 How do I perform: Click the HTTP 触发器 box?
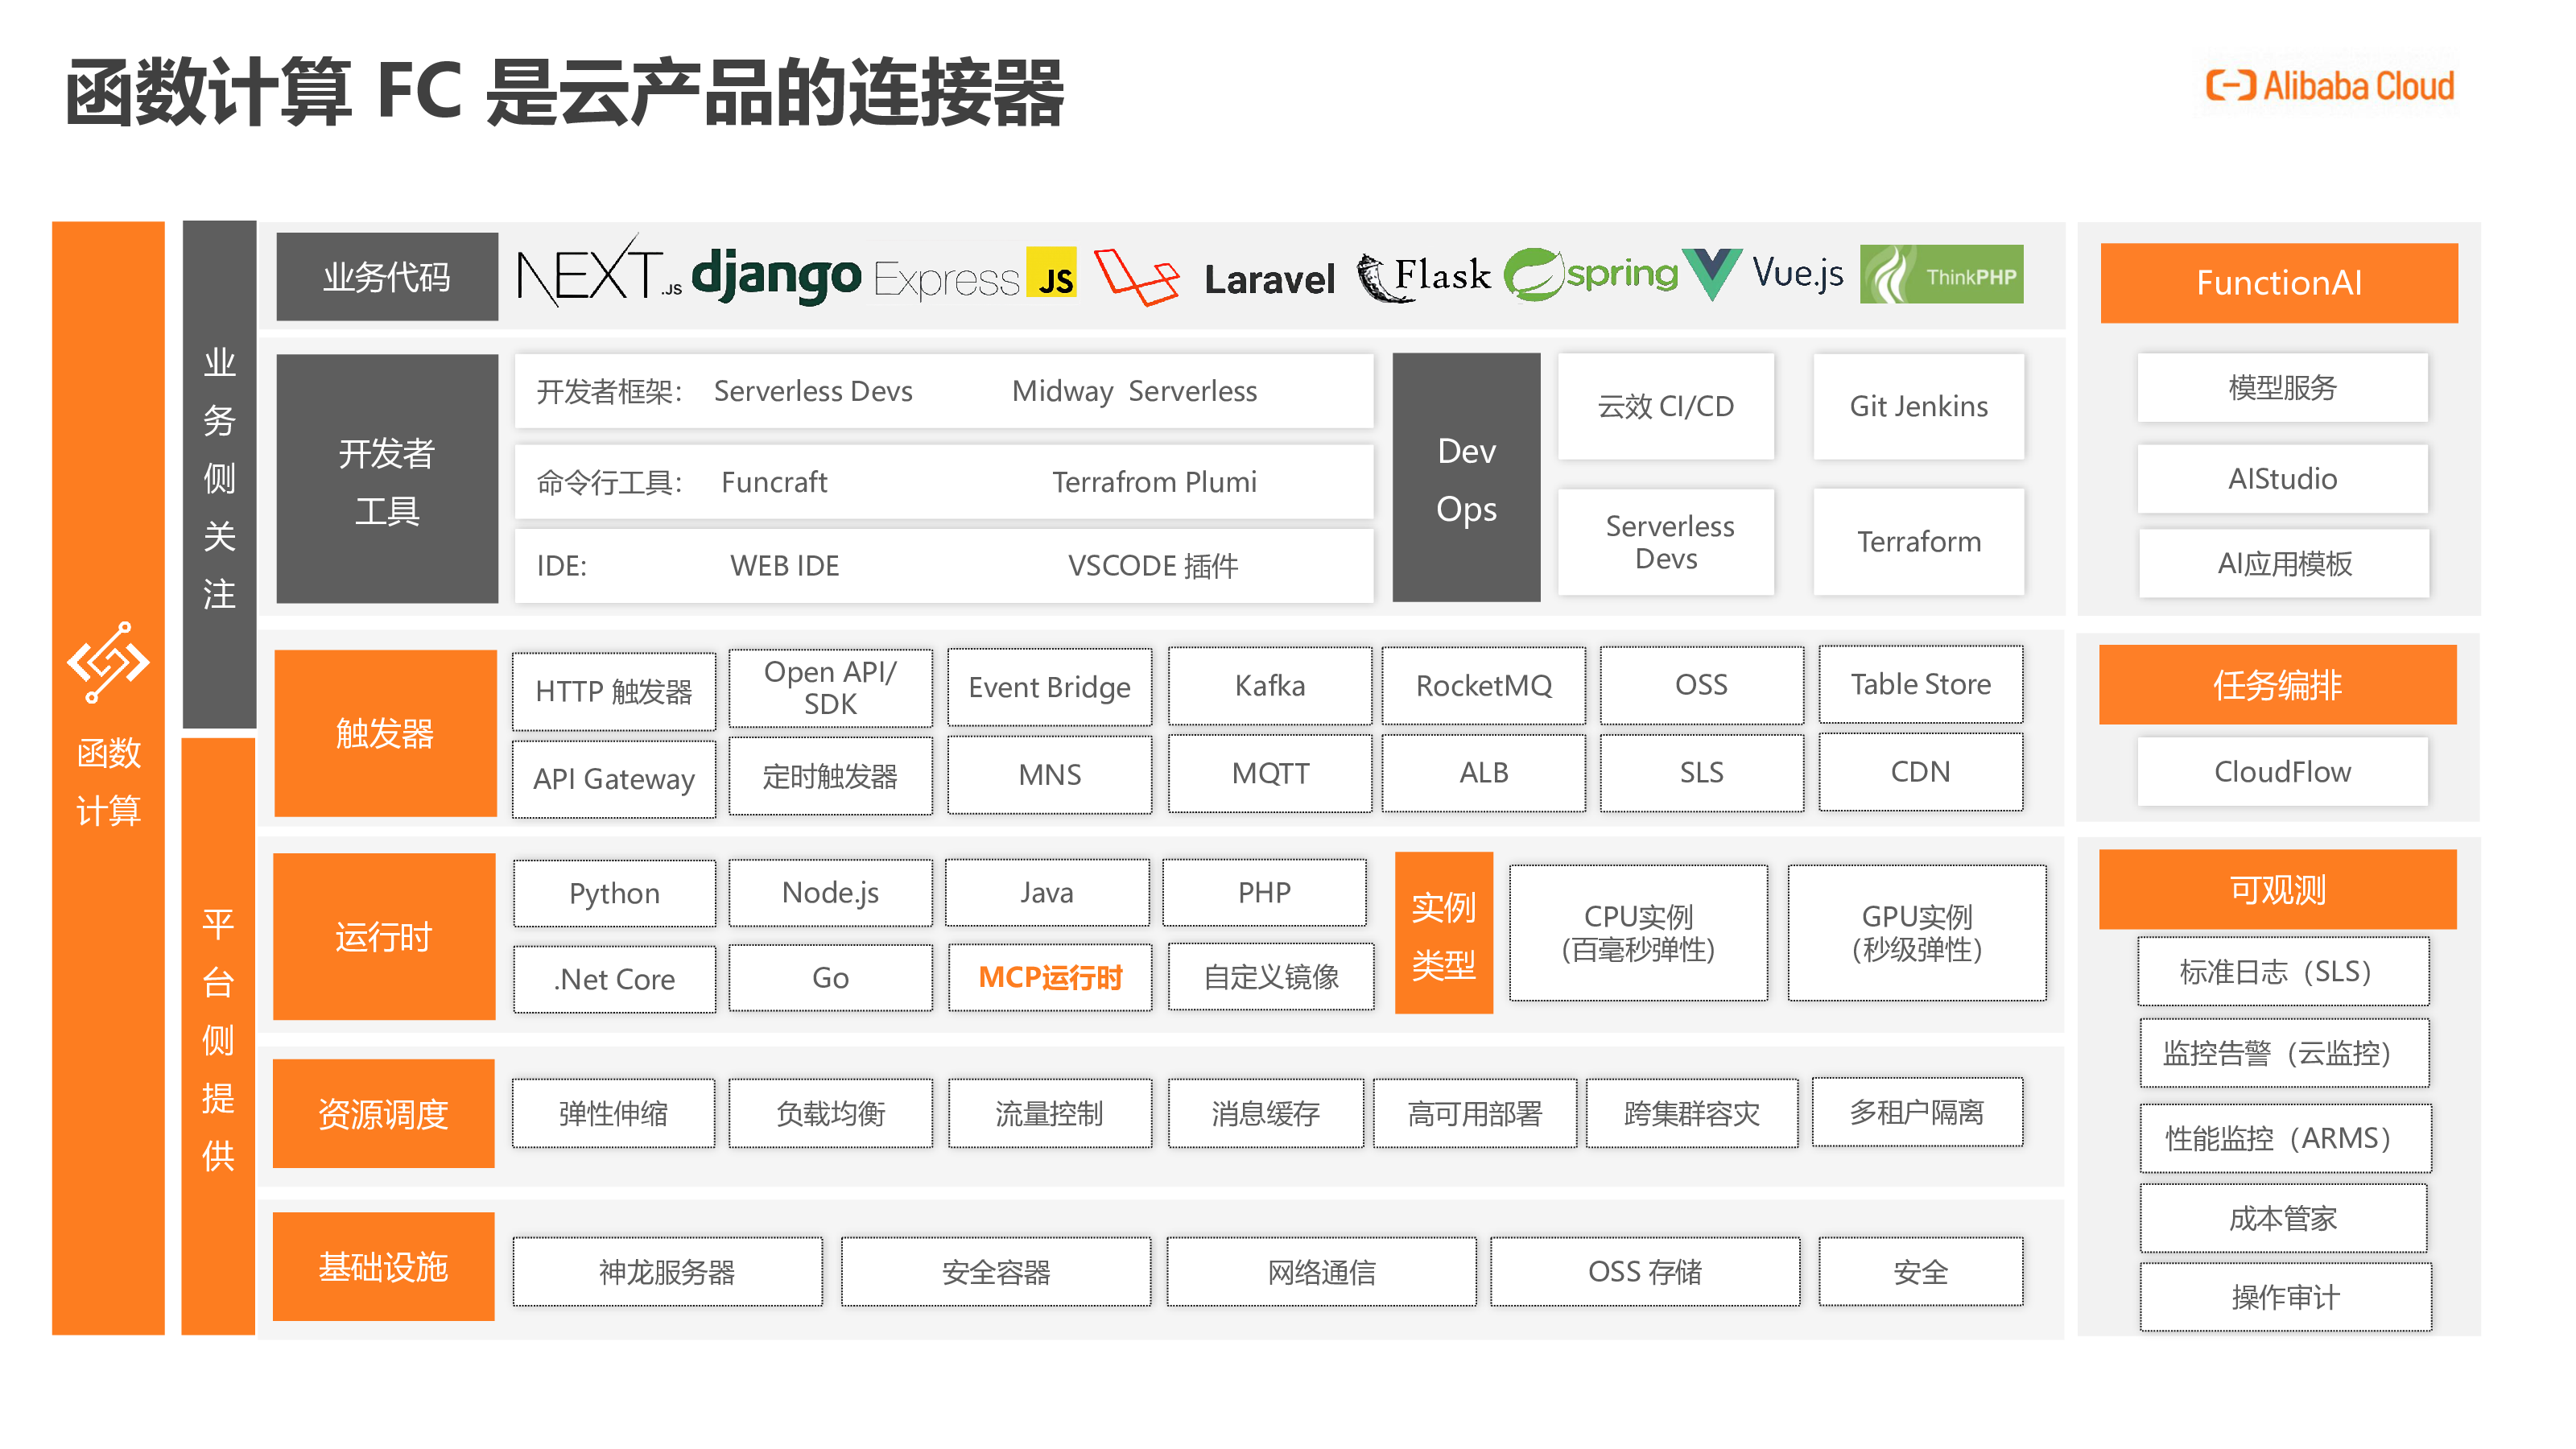614,691
